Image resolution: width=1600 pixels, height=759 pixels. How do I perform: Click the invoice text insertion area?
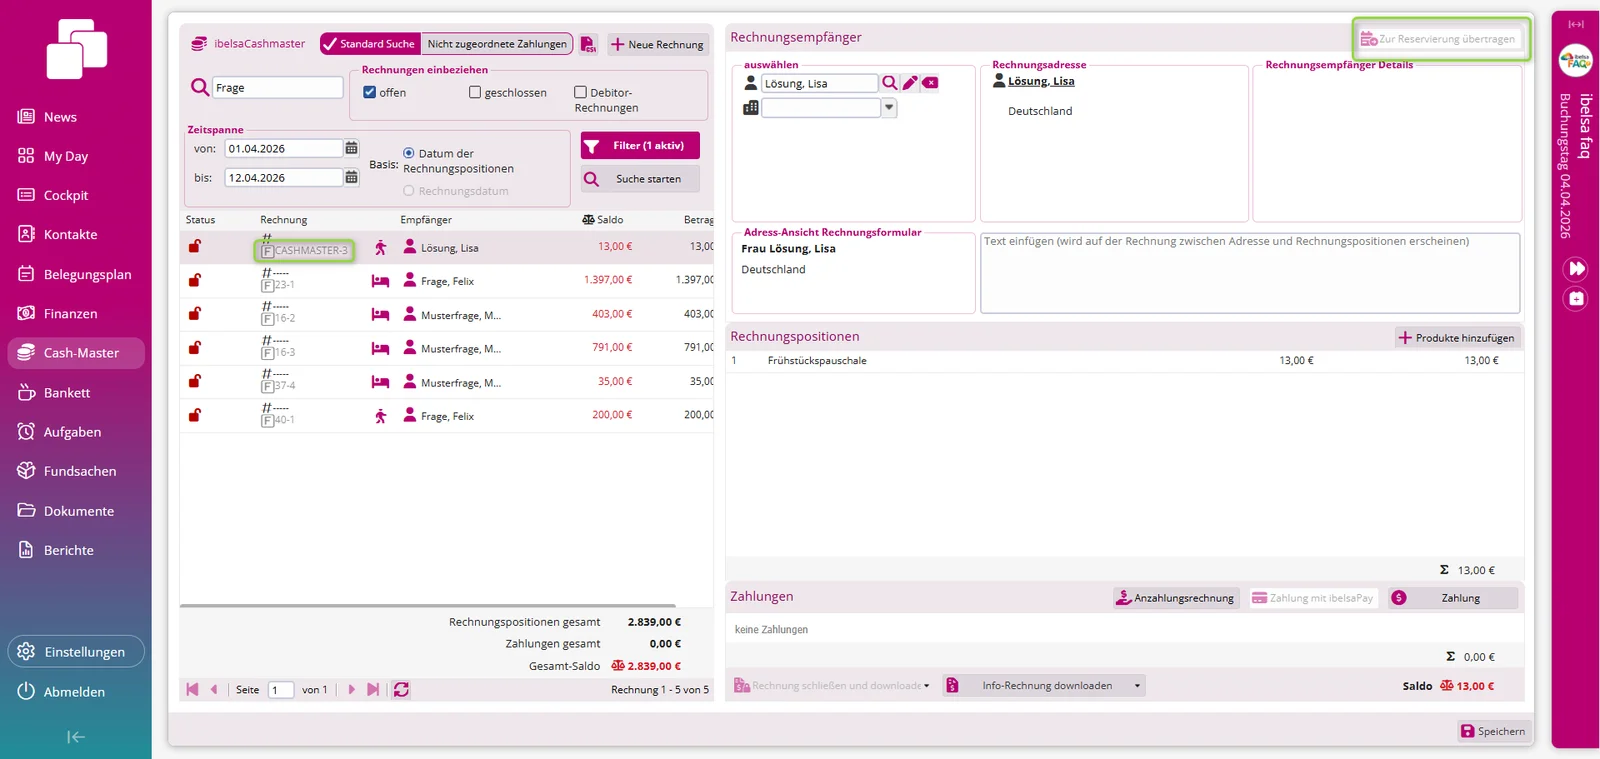click(1250, 273)
